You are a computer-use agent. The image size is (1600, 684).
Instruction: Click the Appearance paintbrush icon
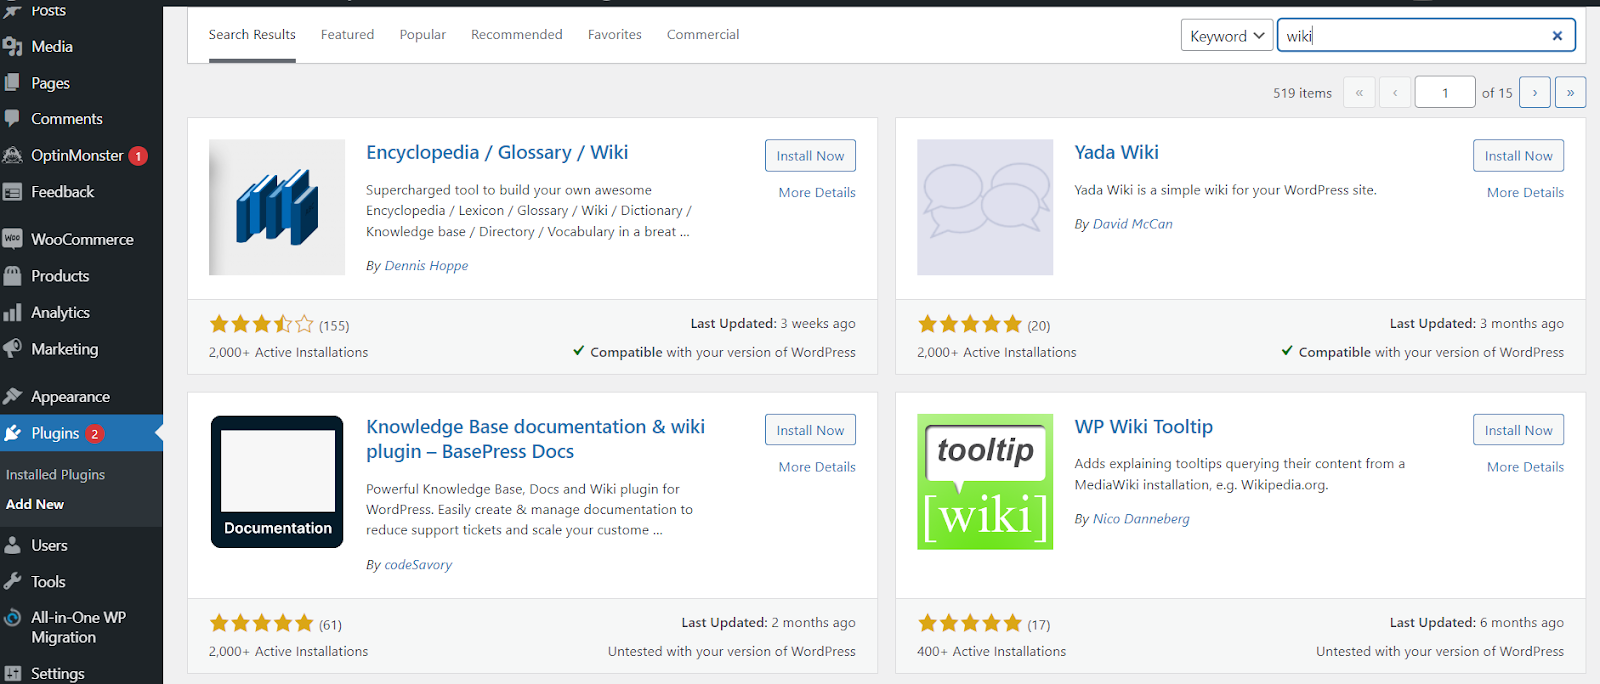12,396
